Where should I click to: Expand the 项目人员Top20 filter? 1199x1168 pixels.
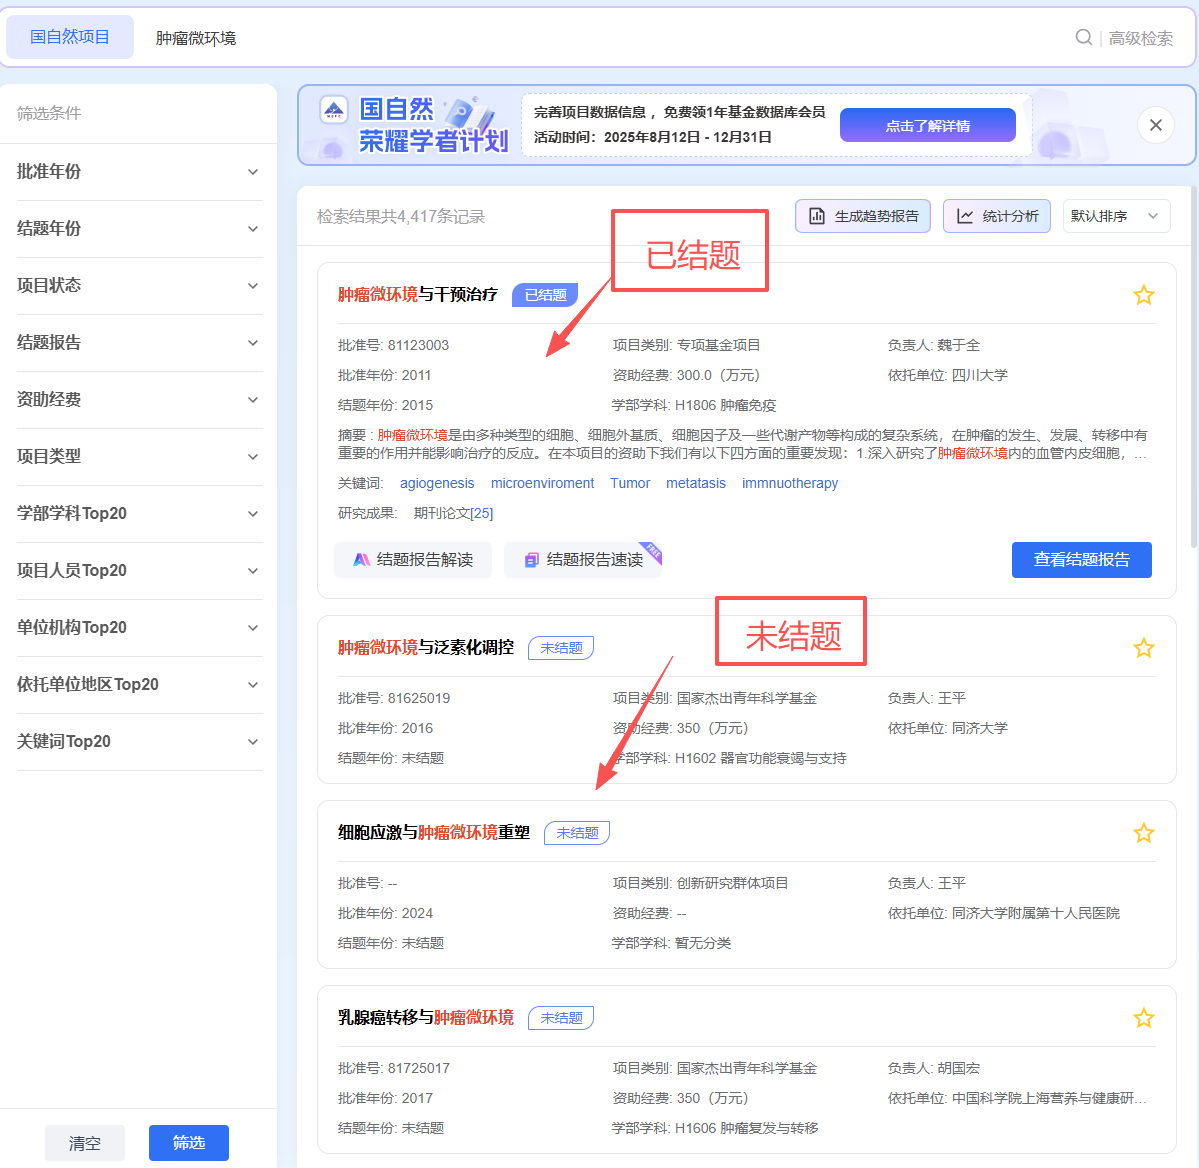point(139,571)
